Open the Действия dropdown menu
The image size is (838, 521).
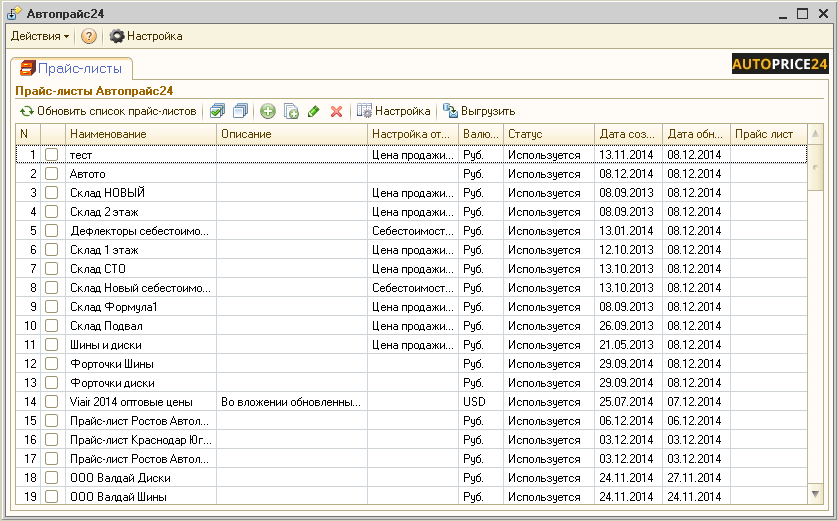click(40, 36)
